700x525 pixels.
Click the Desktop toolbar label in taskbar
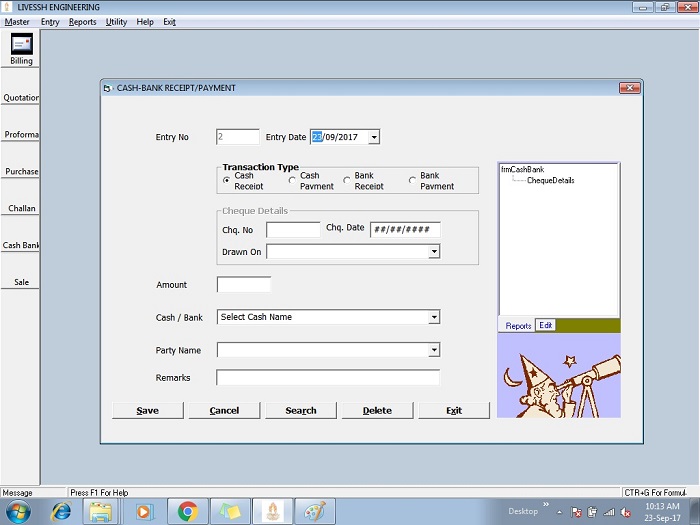pos(523,511)
